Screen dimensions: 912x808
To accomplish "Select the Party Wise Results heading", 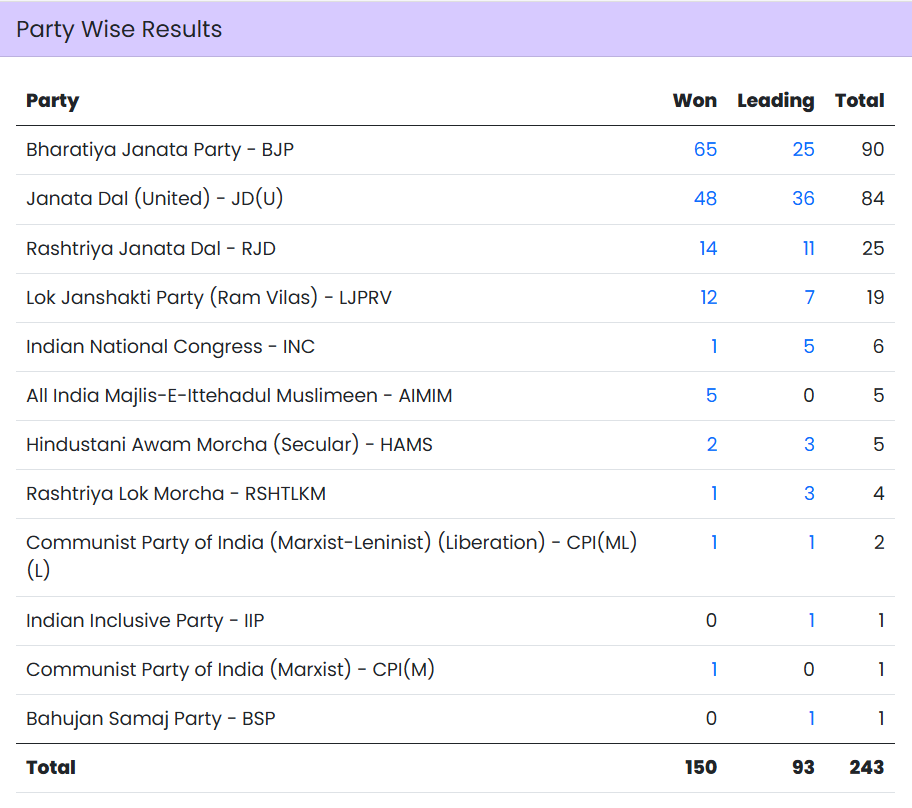I will click(x=119, y=30).
